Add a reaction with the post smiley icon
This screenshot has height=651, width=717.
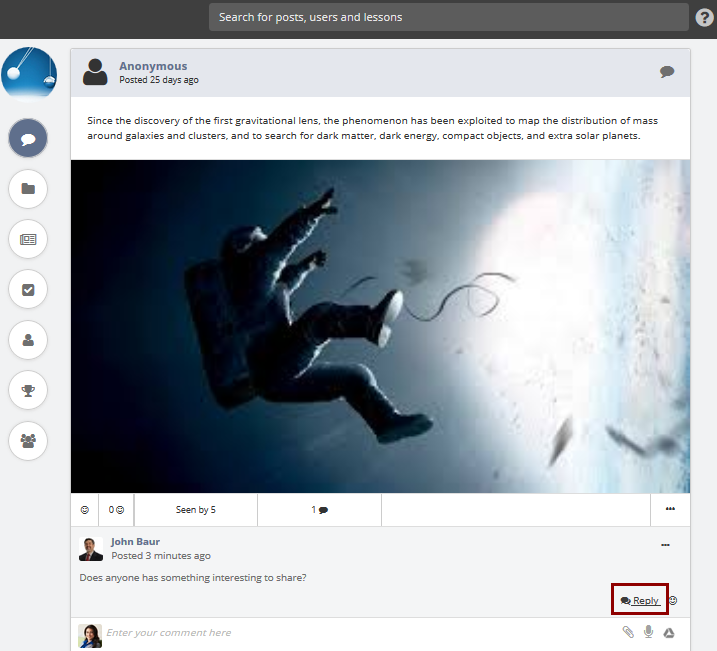click(x=85, y=510)
